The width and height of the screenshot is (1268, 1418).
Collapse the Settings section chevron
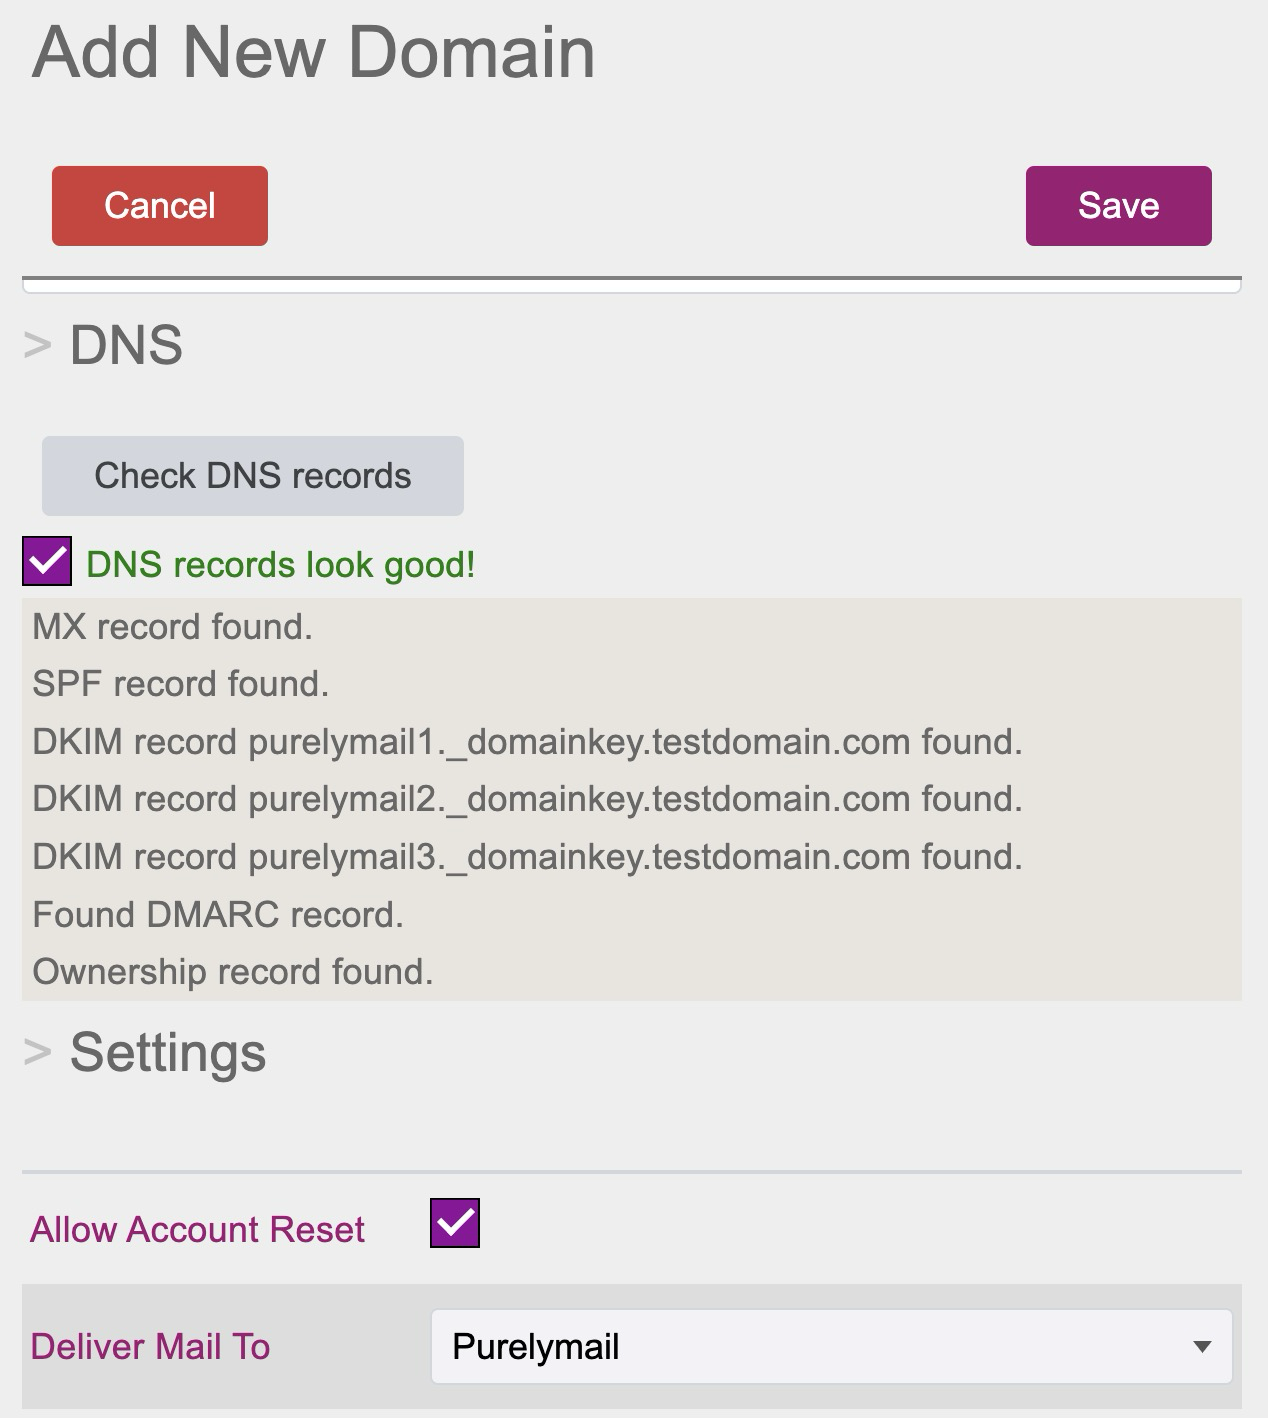(x=37, y=1052)
